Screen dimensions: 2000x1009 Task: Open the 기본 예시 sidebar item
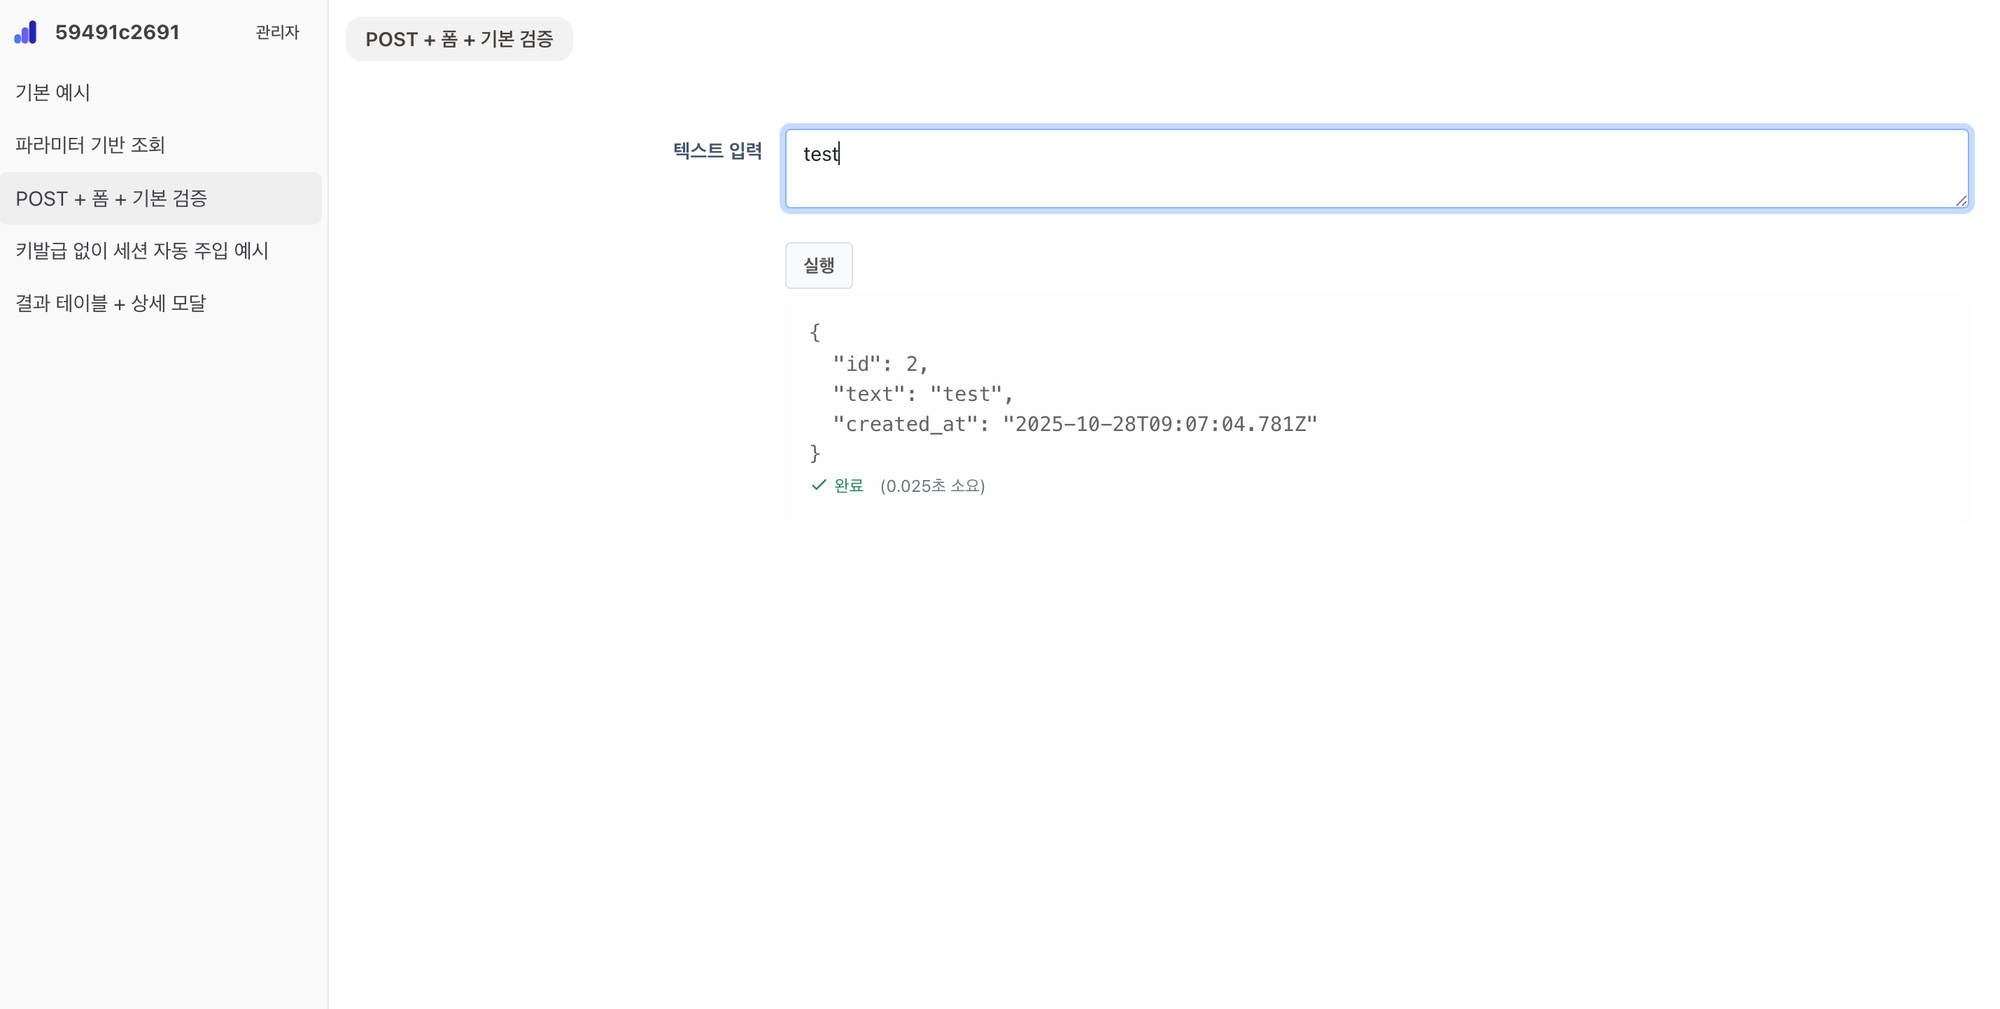coord(53,93)
